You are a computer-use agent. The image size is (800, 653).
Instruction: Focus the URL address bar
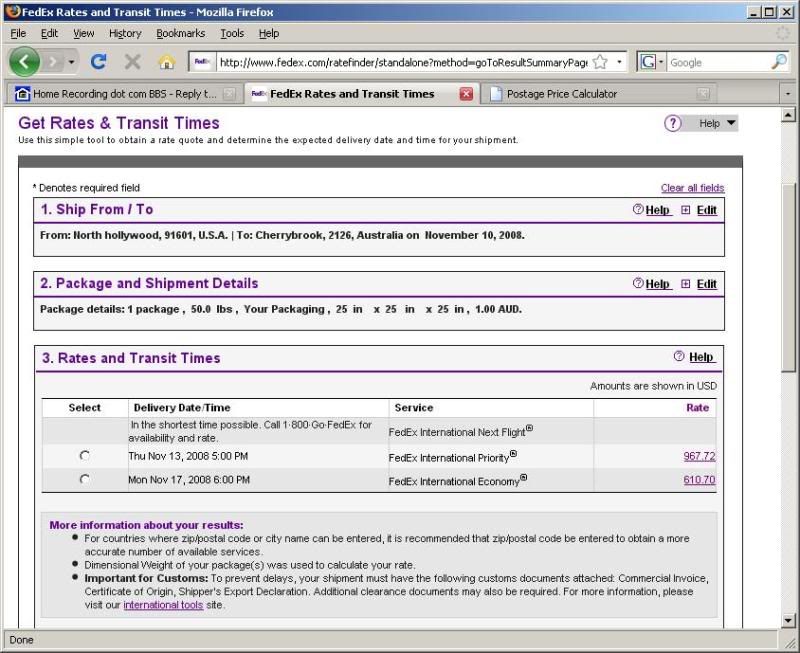point(403,62)
